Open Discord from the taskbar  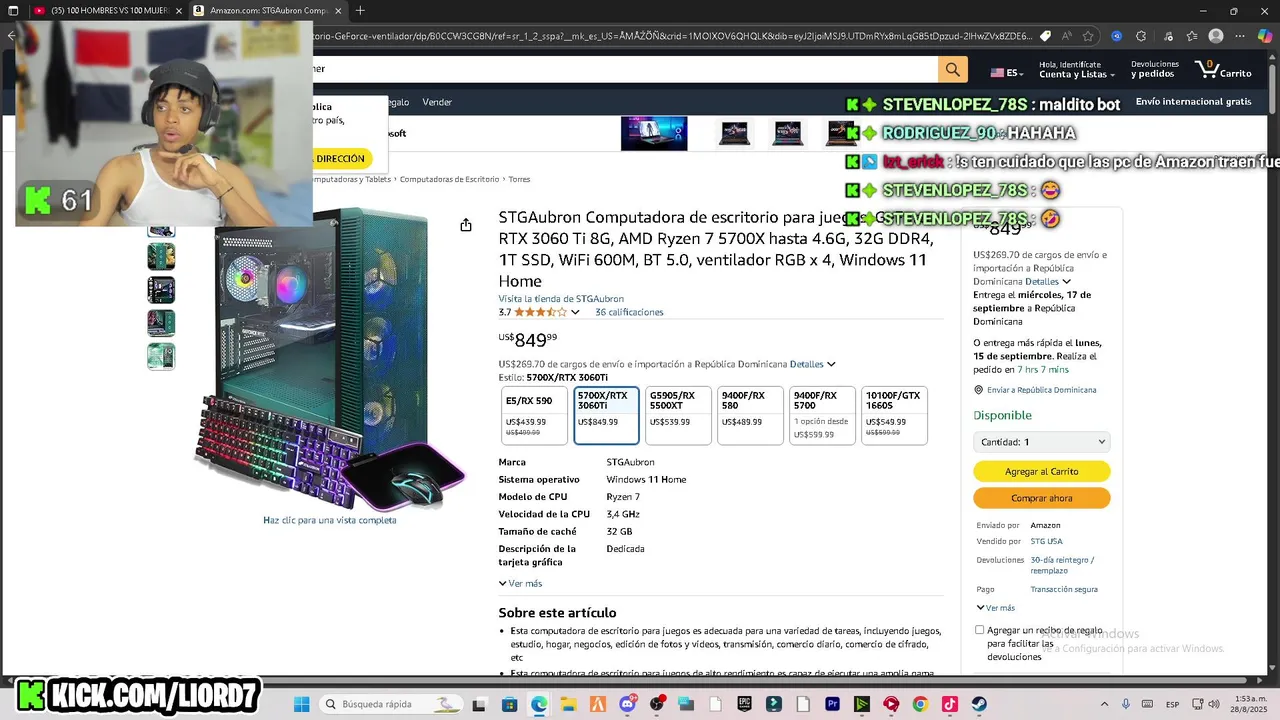pyautogui.click(x=627, y=704)
